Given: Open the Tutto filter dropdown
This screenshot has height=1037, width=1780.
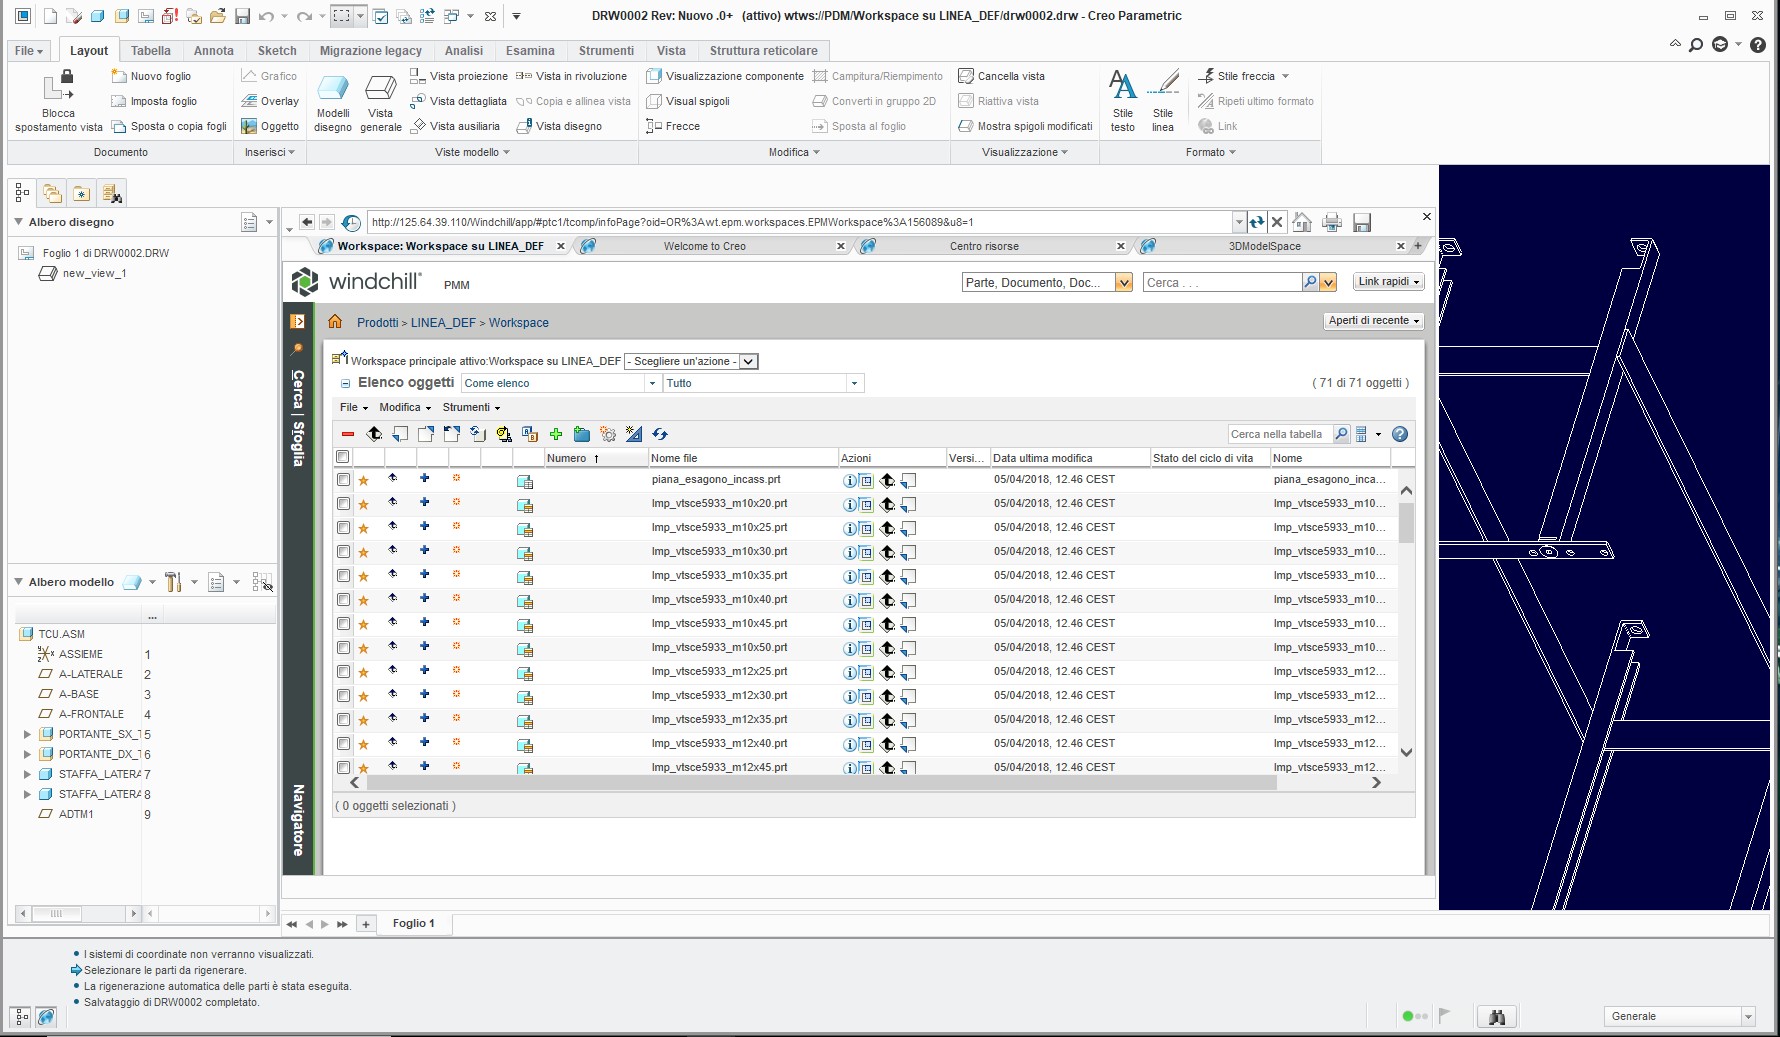Looking at the screenshot, I should 763,383.
